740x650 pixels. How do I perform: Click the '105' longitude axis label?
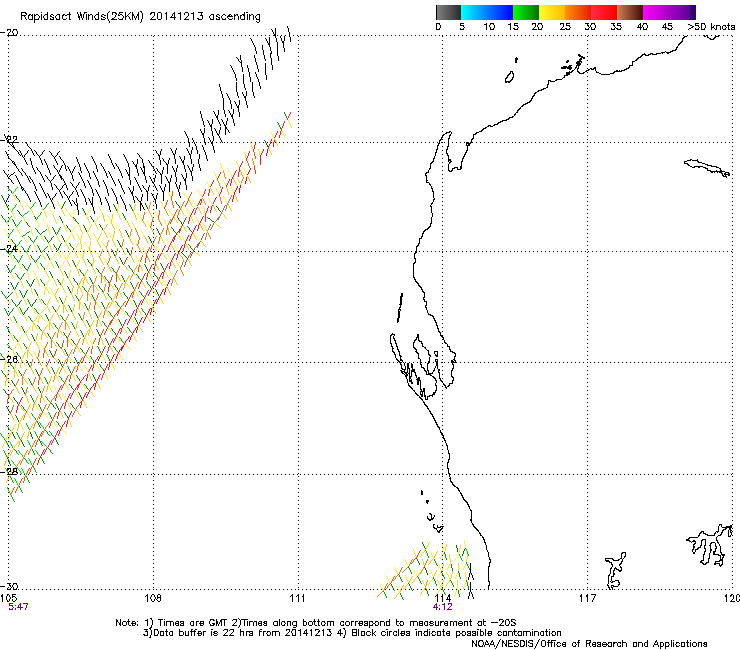click(8, 598)
